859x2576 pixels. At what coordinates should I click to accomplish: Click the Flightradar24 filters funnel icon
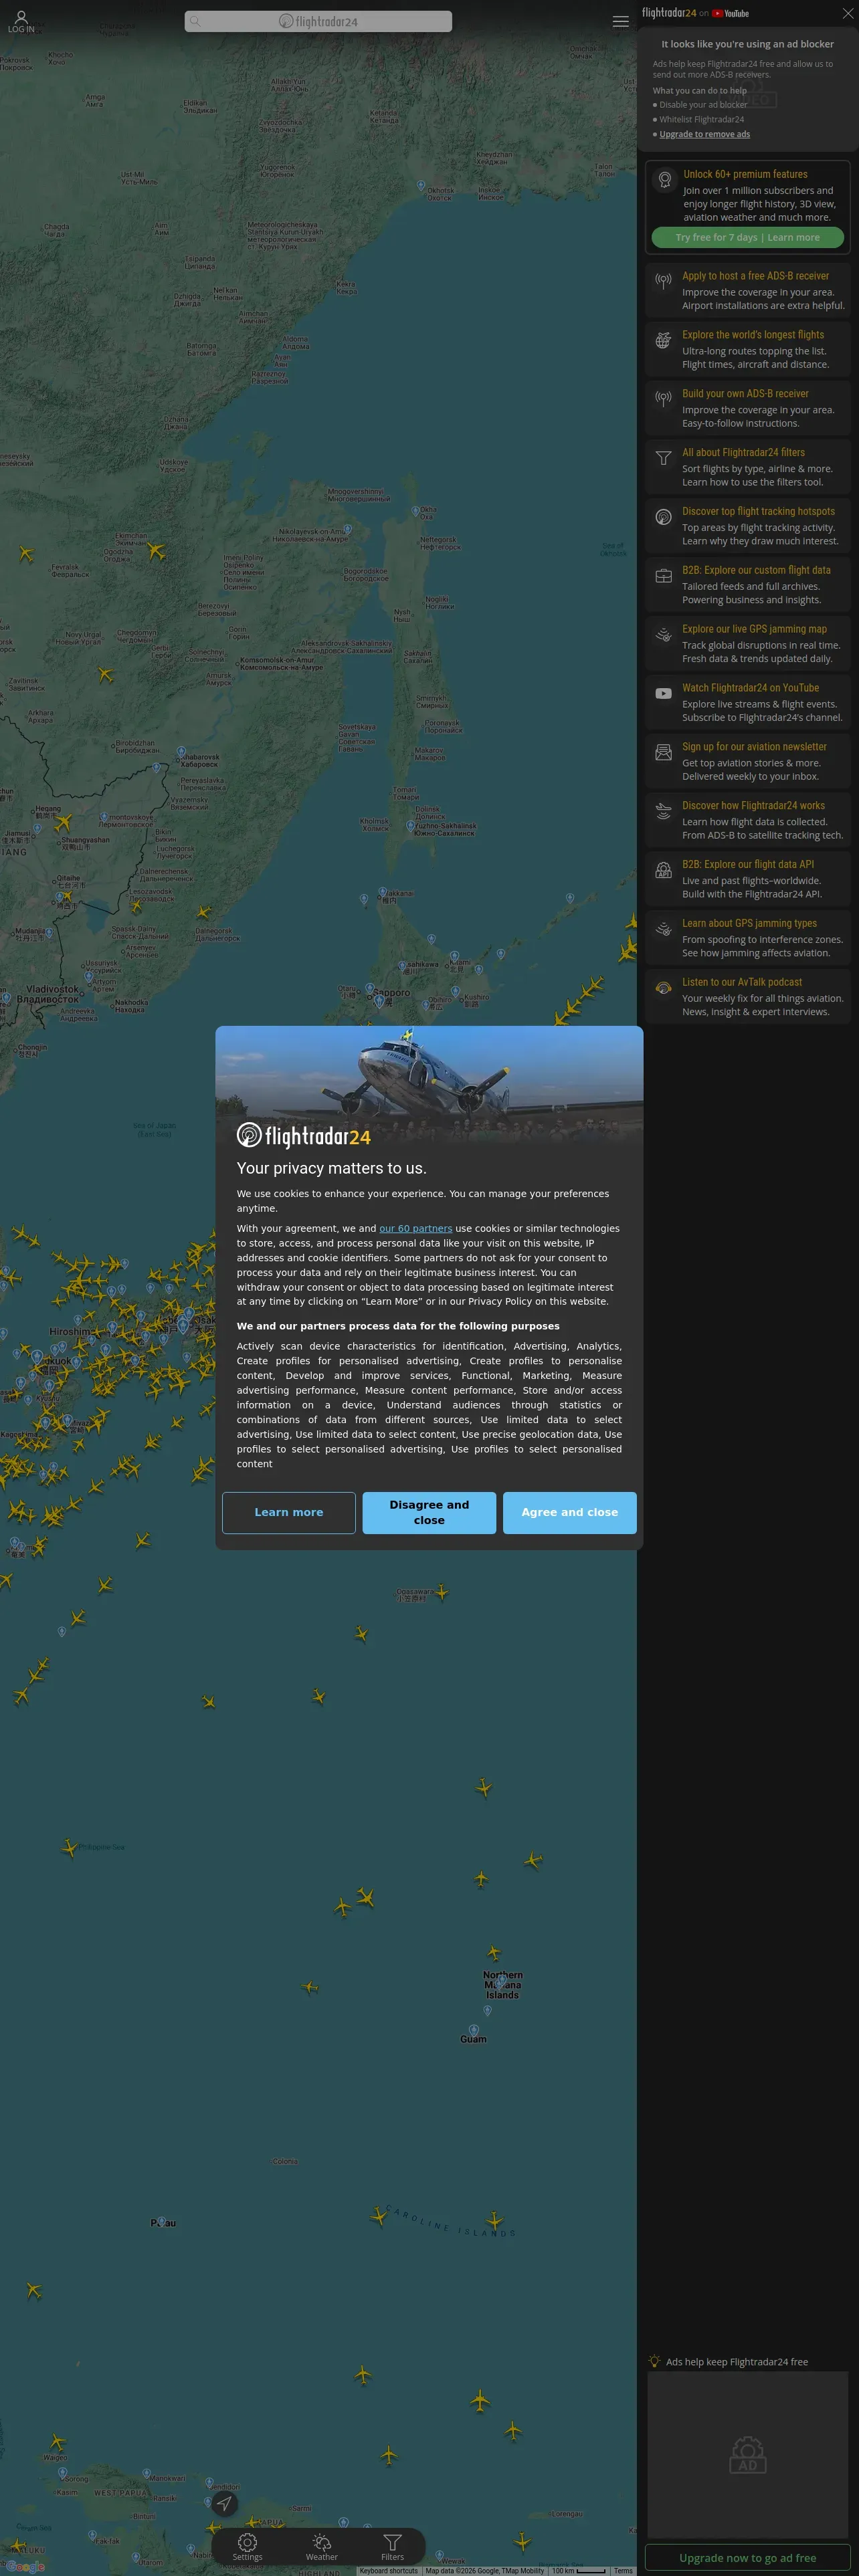coord(663,458)
